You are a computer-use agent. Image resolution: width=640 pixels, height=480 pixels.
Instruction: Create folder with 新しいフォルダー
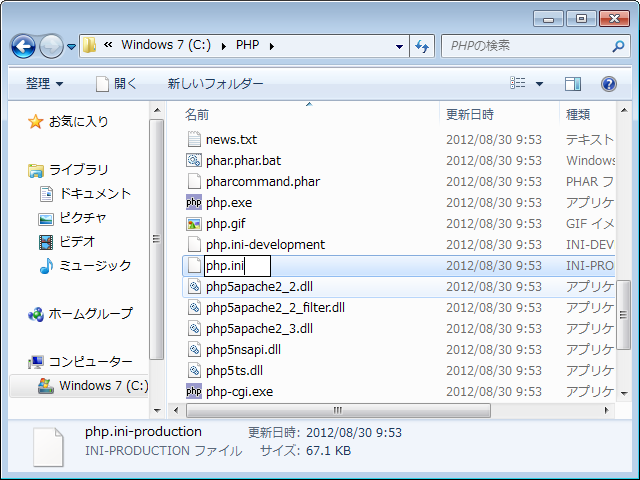pos(215,84)
